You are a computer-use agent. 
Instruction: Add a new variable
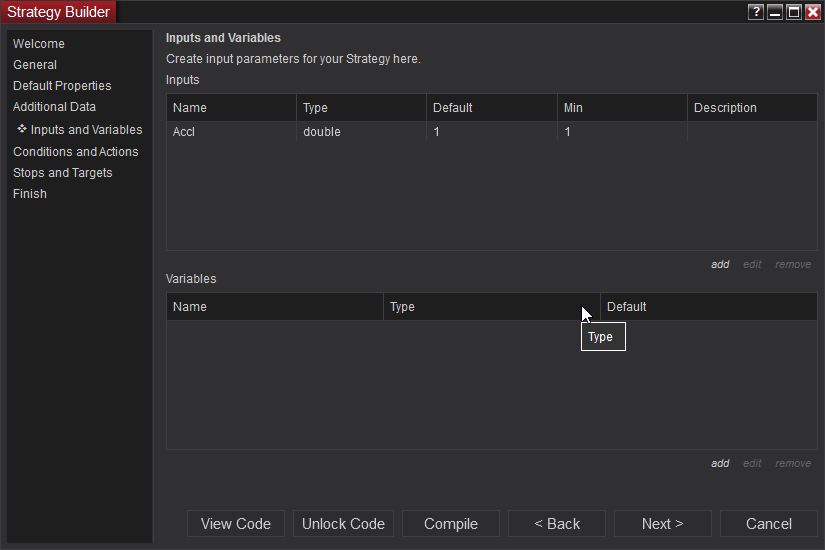(x=720, y=464)
